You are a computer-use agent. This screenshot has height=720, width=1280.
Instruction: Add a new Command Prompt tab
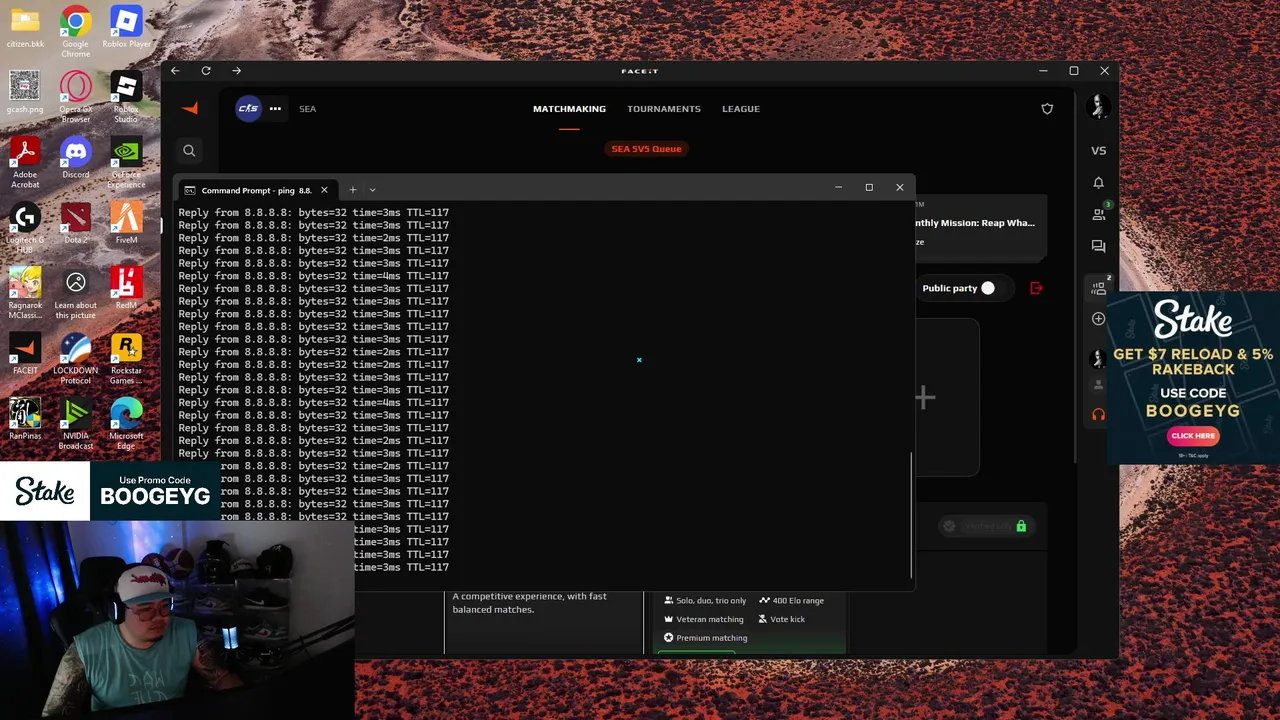[x=352, y=190]
